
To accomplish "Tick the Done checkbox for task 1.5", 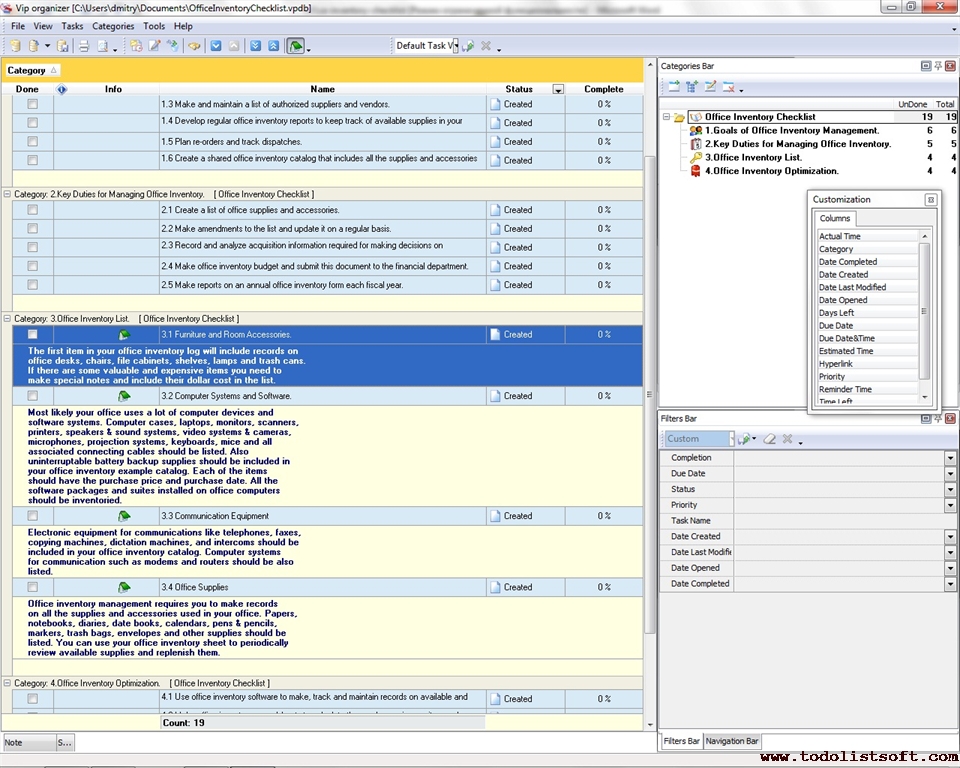I will tap(32, 141).
